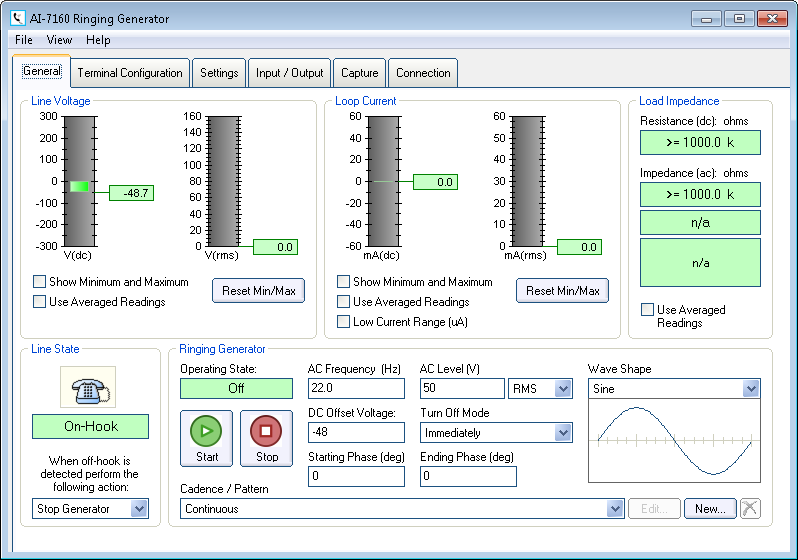Expand the Turn Off Mode dropdown
798x560 pixels.
[x=562, y=433]
